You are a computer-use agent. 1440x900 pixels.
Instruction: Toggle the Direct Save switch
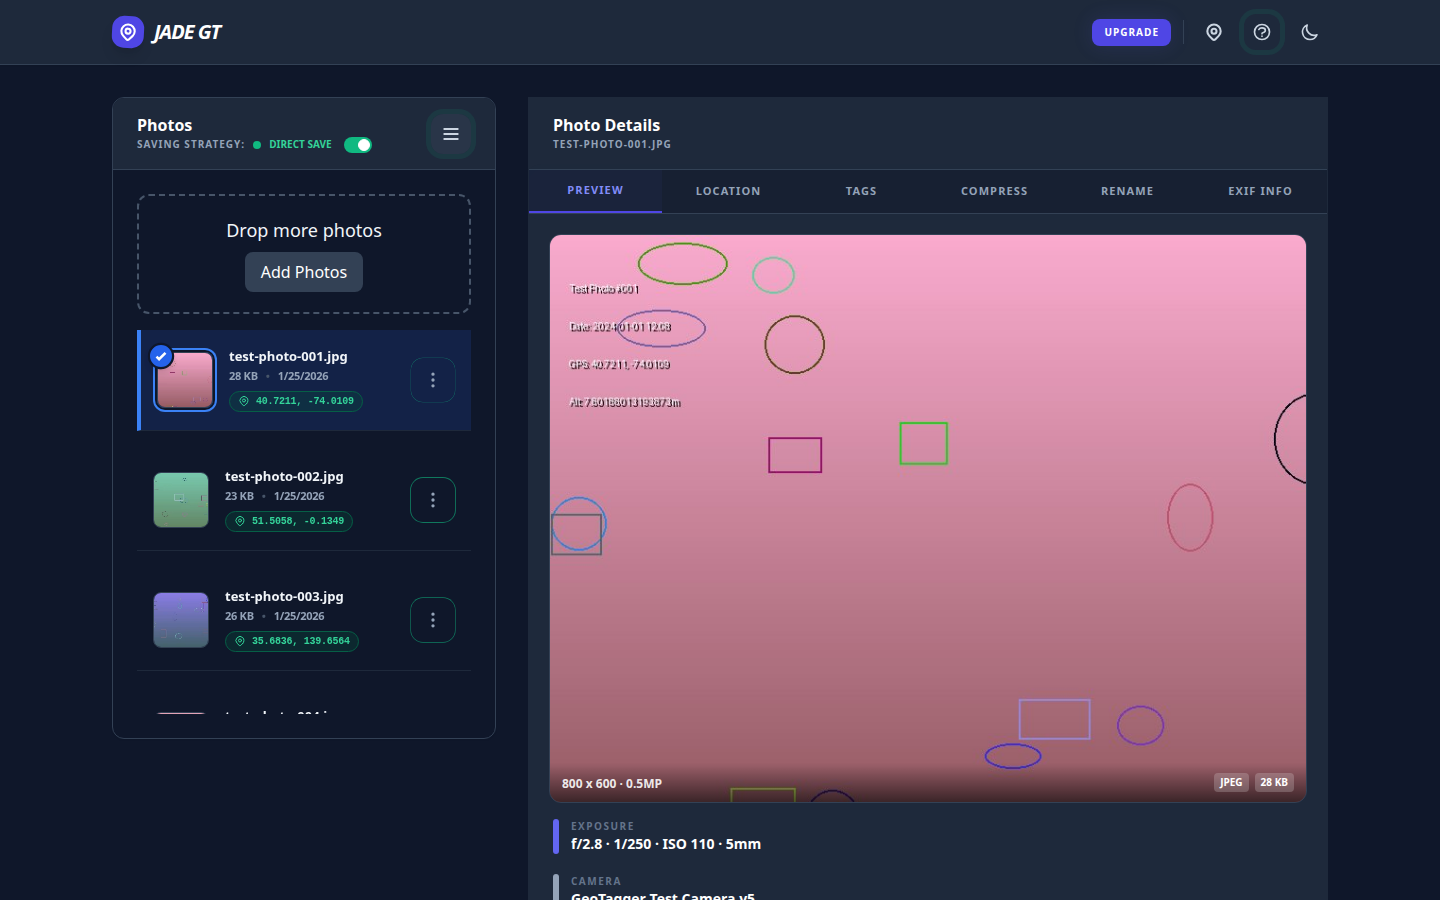(x=357, y=145)
